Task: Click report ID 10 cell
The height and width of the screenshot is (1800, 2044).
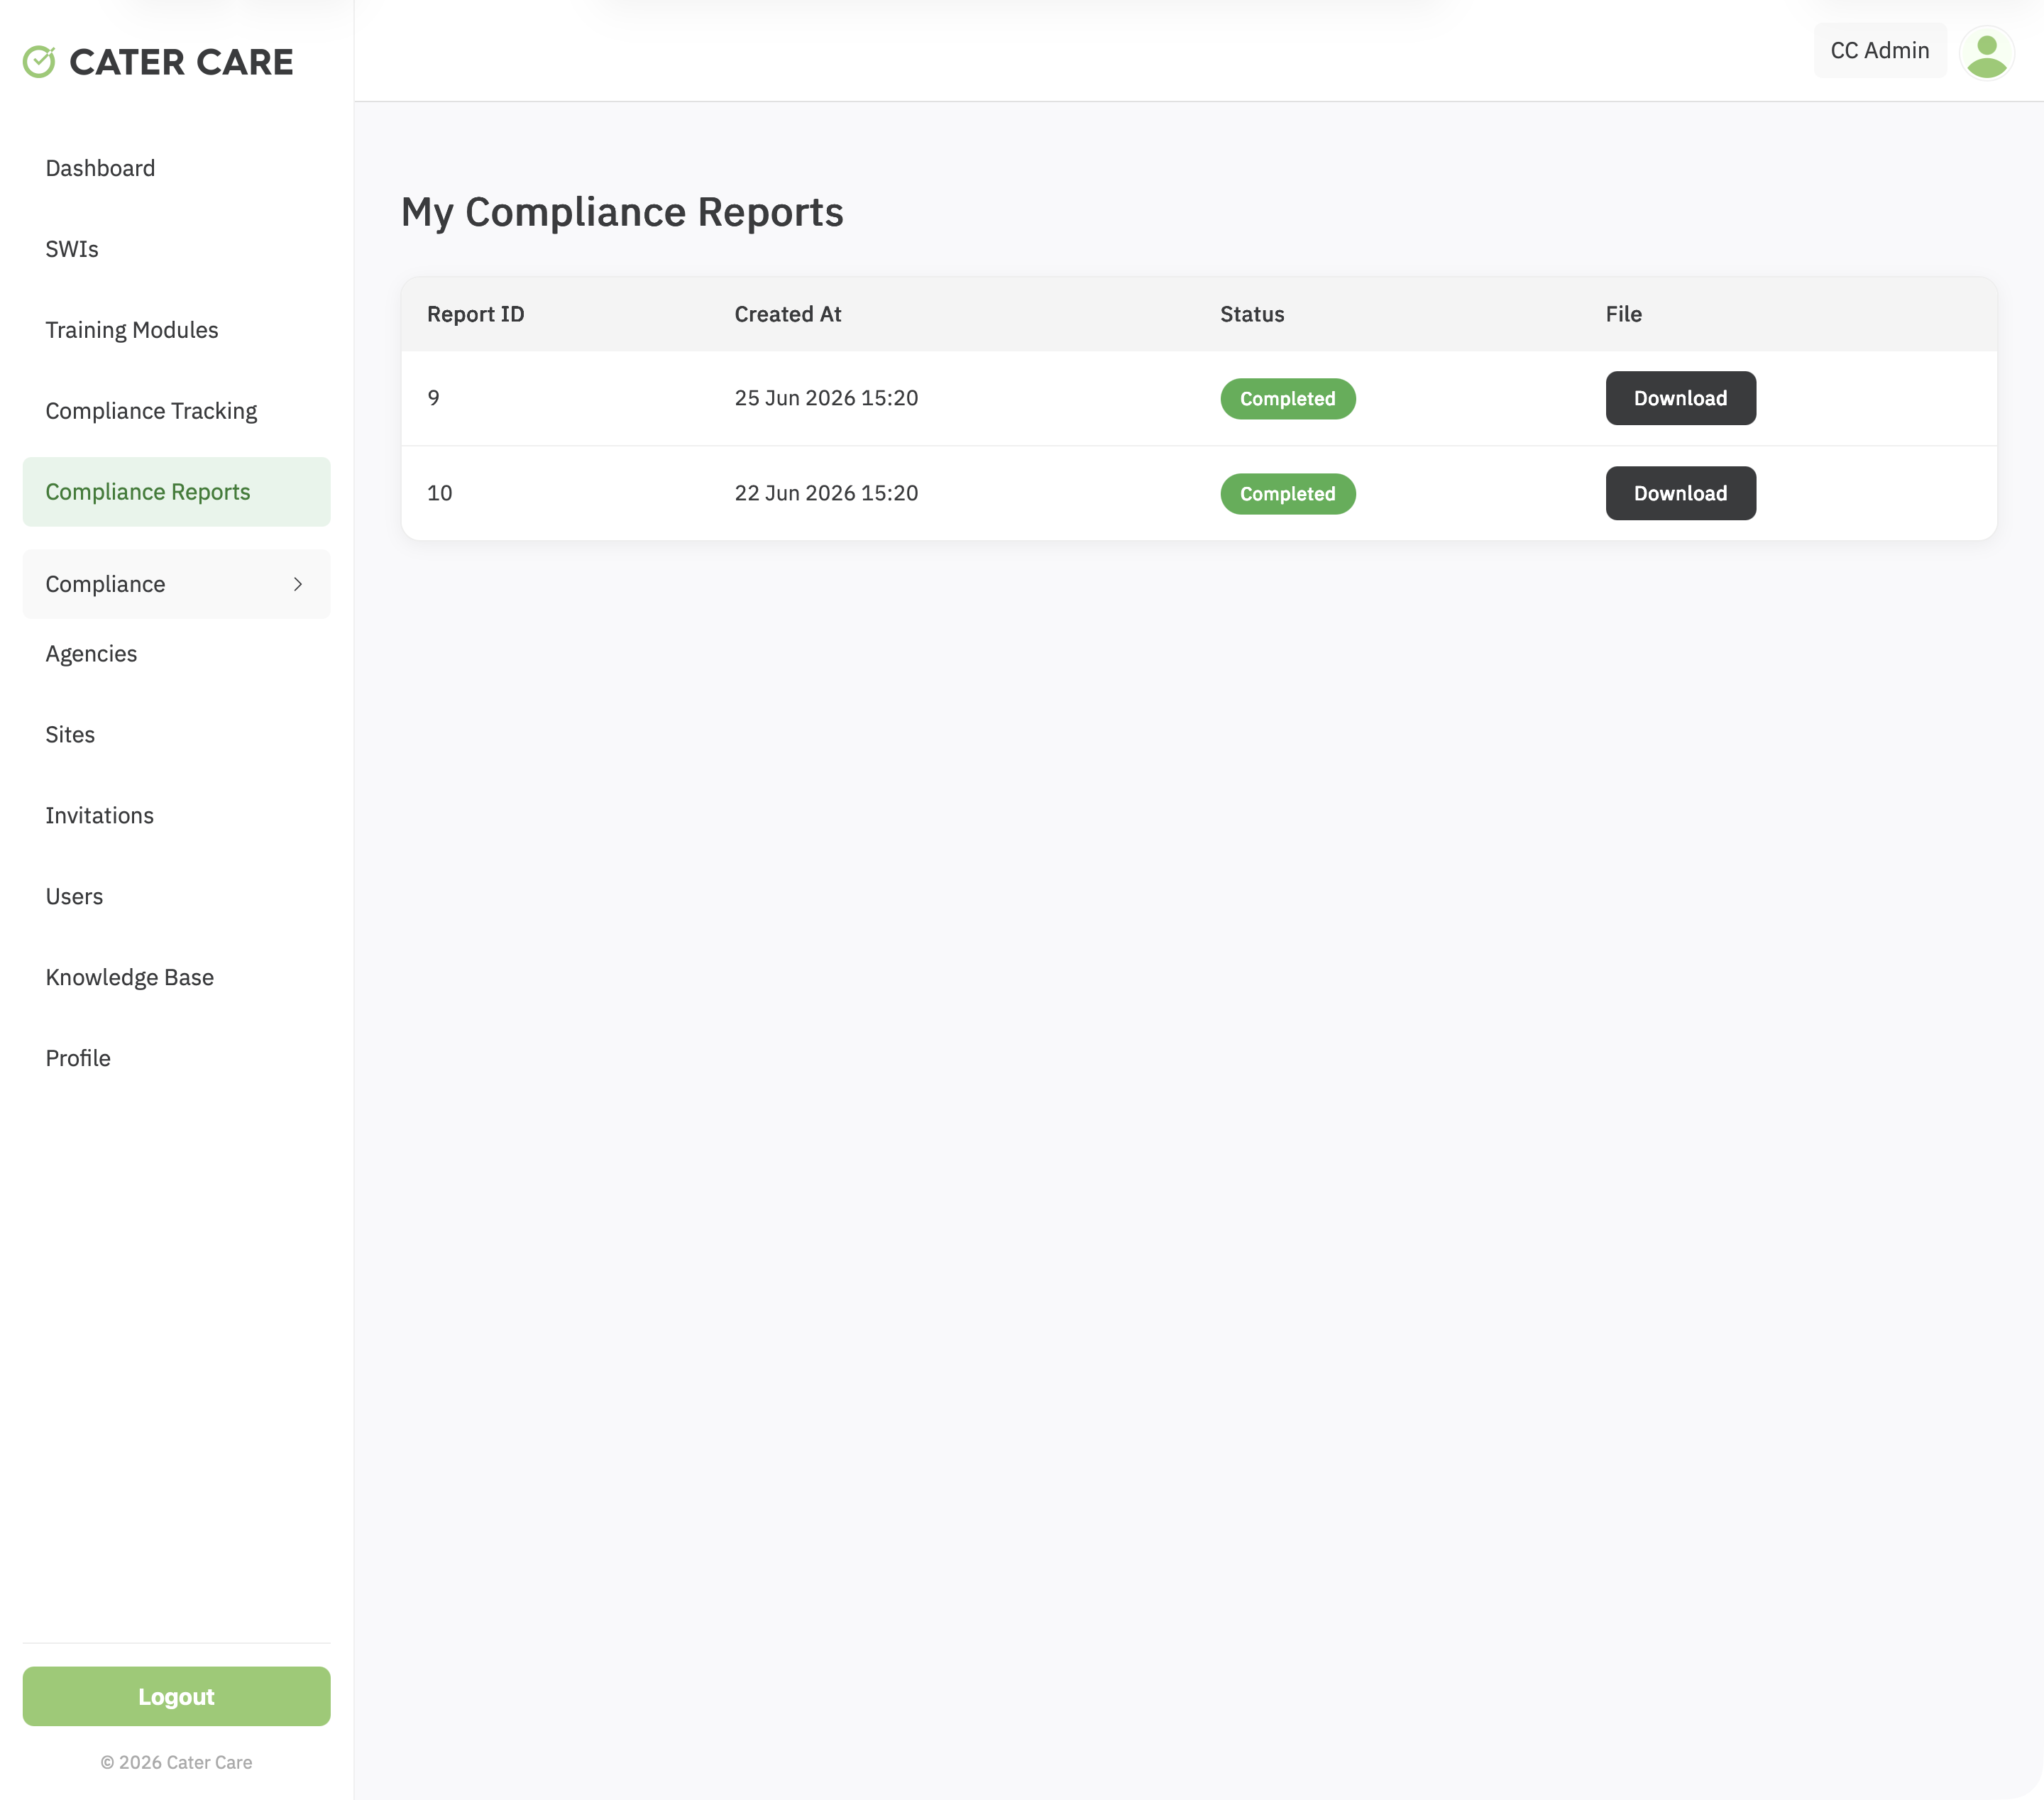Action: click(440, 493)
